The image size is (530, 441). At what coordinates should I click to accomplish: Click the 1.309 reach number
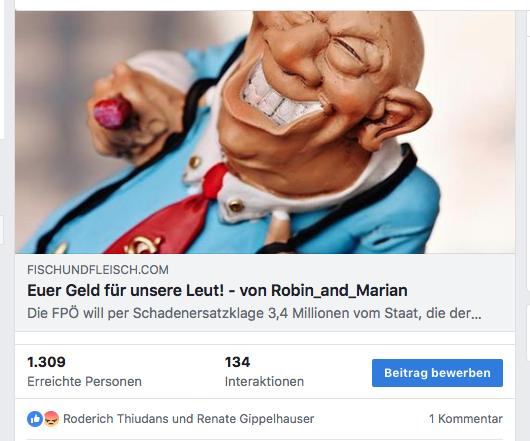click(46, 362)
